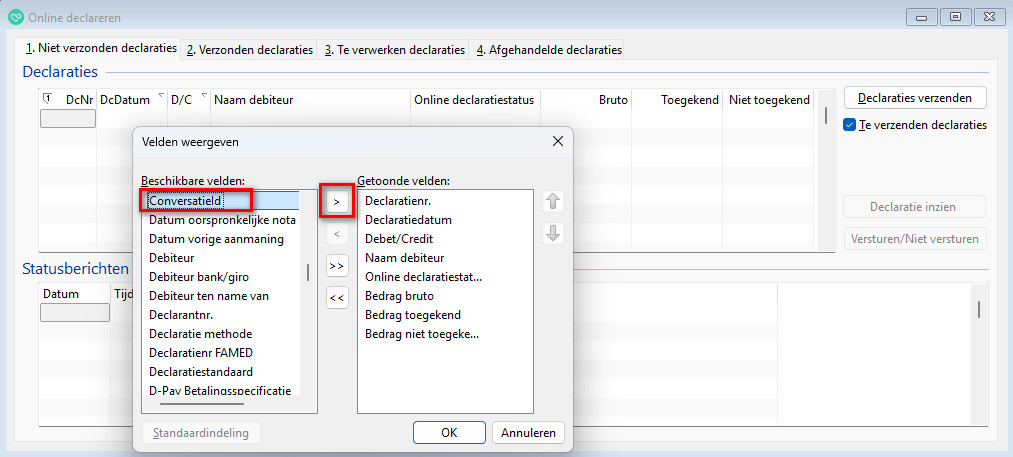Select Naam debiteur in shown fields list
The height and width of the screenshot is (457, 1013).
(400, 258)
